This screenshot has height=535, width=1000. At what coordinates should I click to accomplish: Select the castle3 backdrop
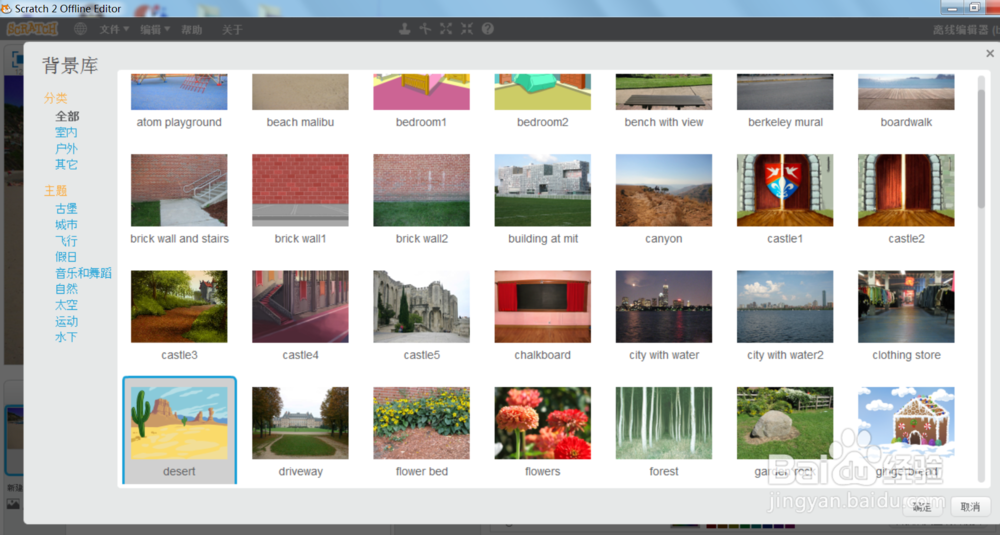coord(179,315)
